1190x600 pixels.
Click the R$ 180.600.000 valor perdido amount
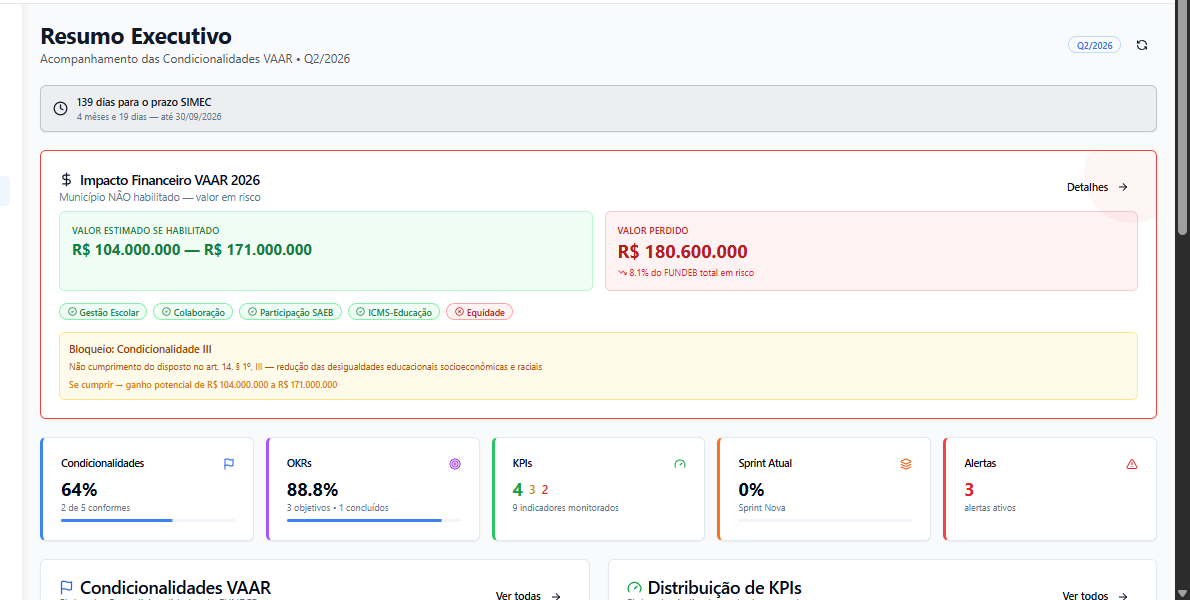coord(682,252)
